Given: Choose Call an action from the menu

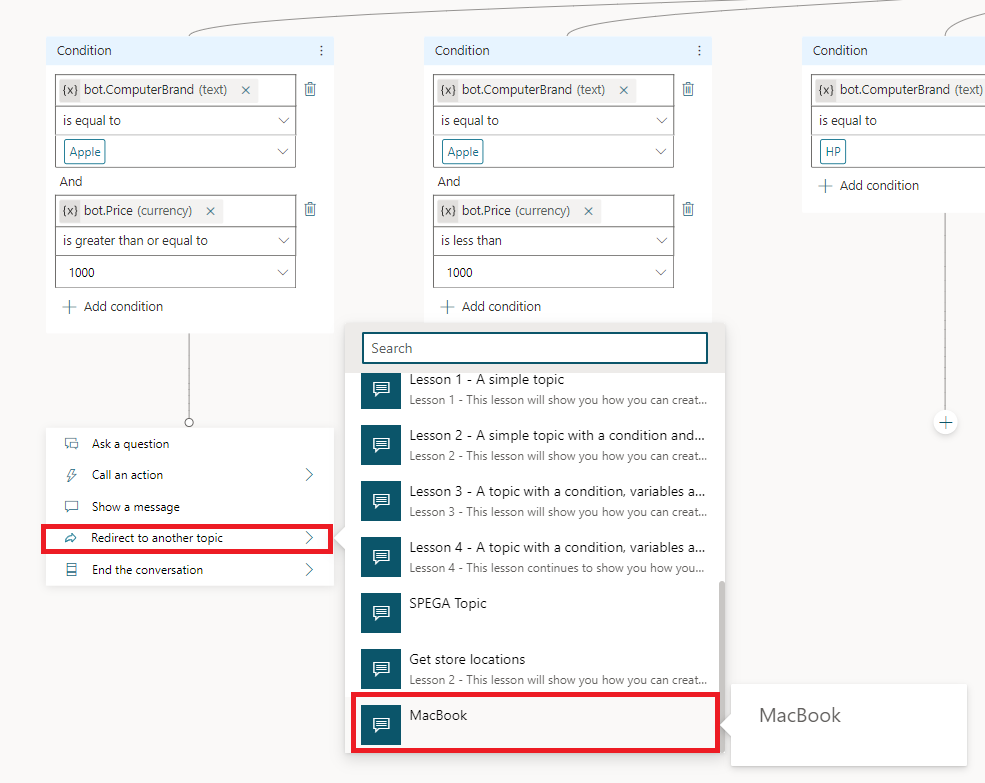Looking at the screenshot, I should point(189,475).
